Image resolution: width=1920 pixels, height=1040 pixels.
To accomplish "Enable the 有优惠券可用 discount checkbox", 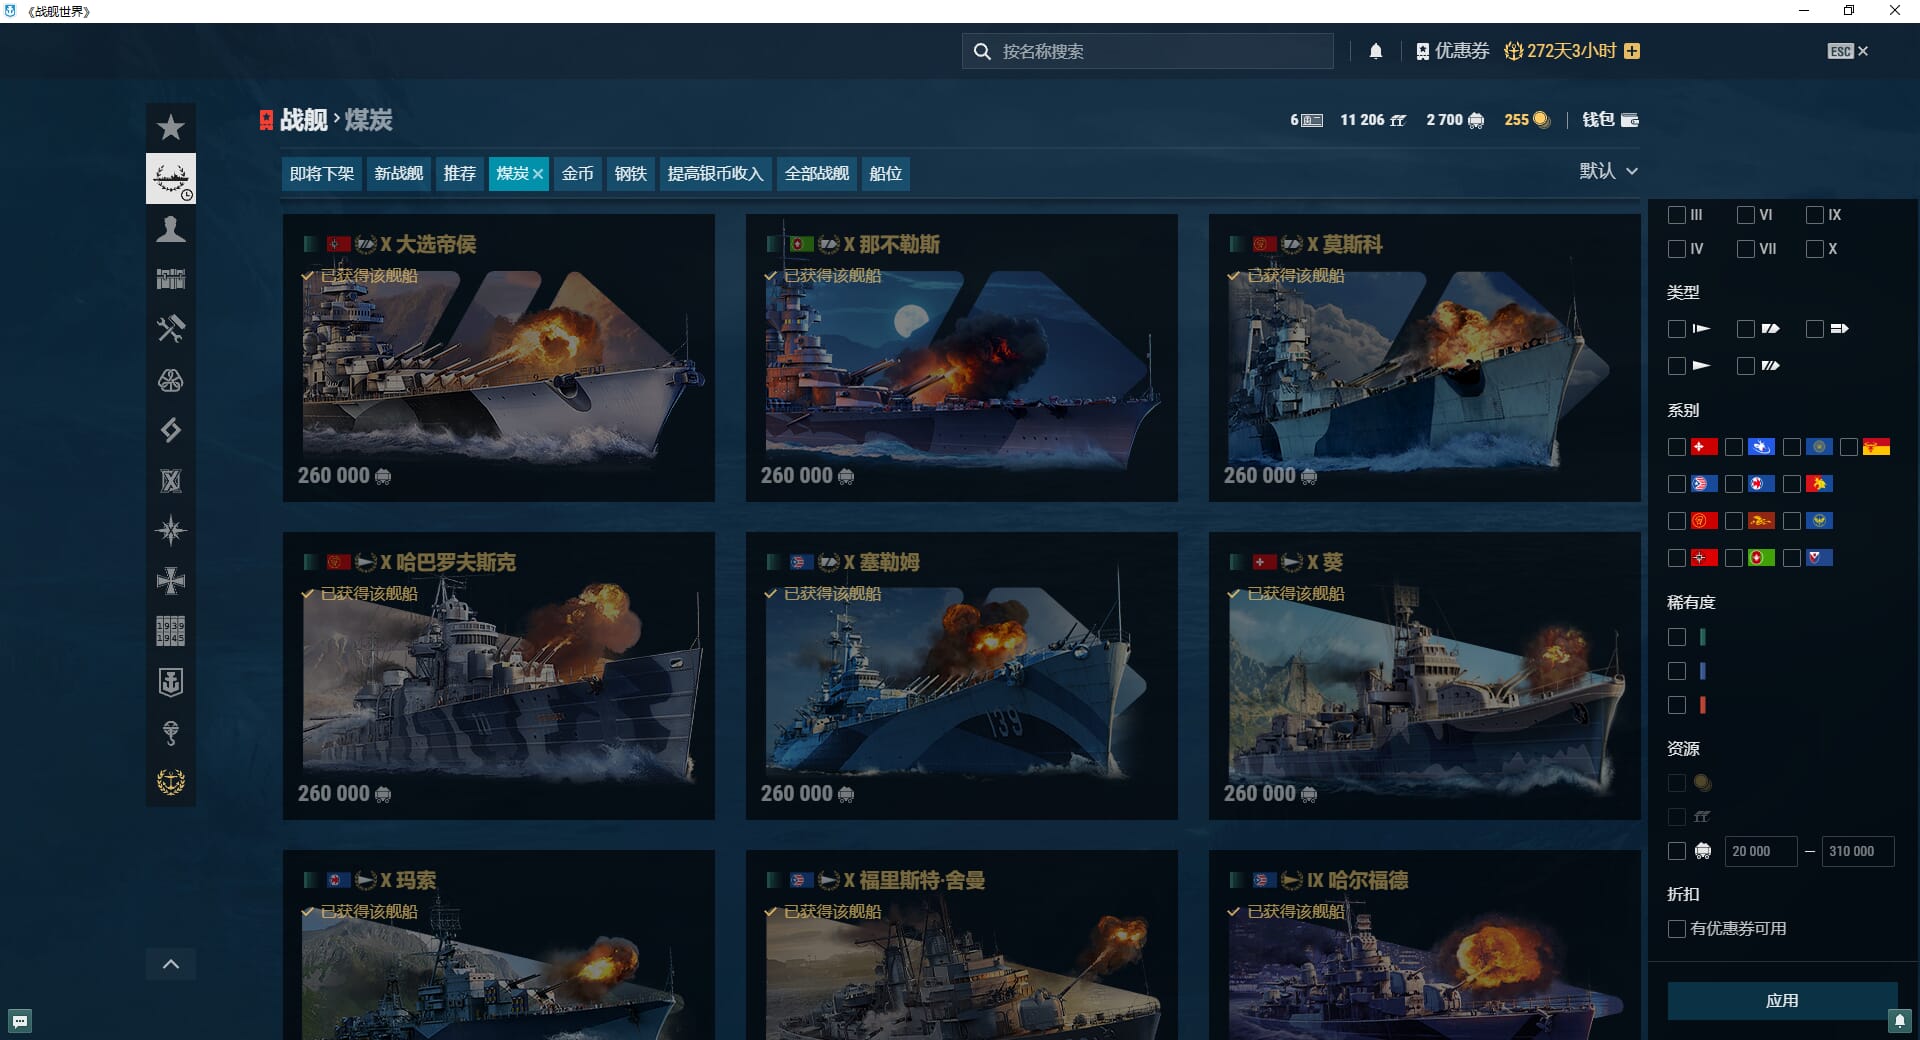I will click(1677, 929).
